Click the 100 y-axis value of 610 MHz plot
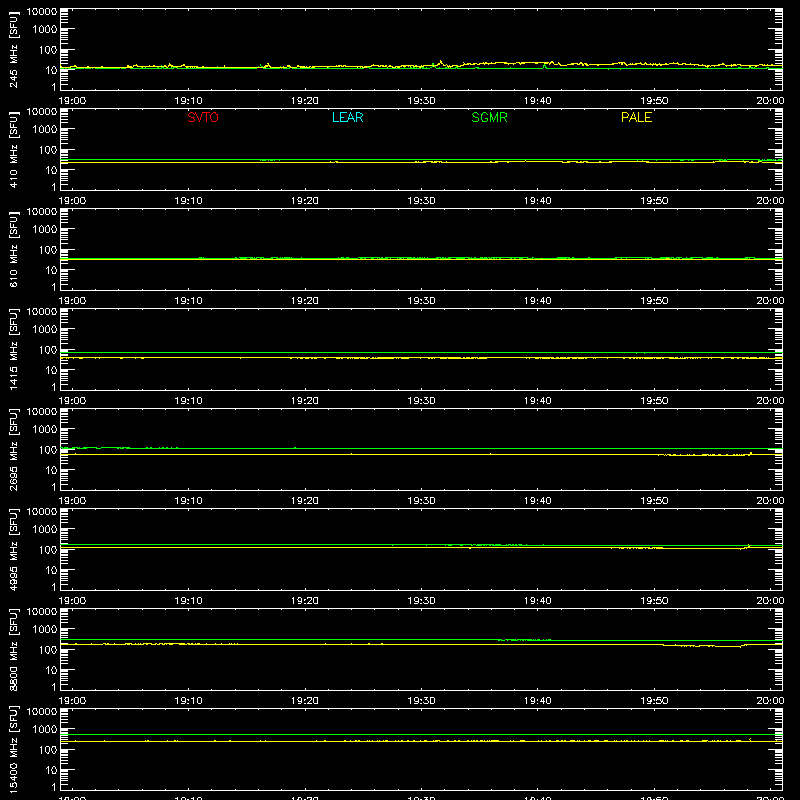Viewport: 800px width, 800px height. [48, 250]
